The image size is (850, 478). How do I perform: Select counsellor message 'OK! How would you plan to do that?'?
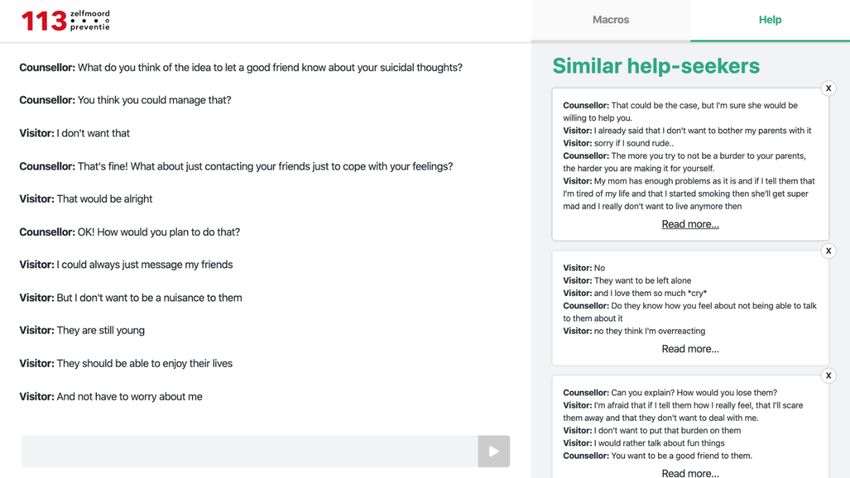tap(130, 232)
